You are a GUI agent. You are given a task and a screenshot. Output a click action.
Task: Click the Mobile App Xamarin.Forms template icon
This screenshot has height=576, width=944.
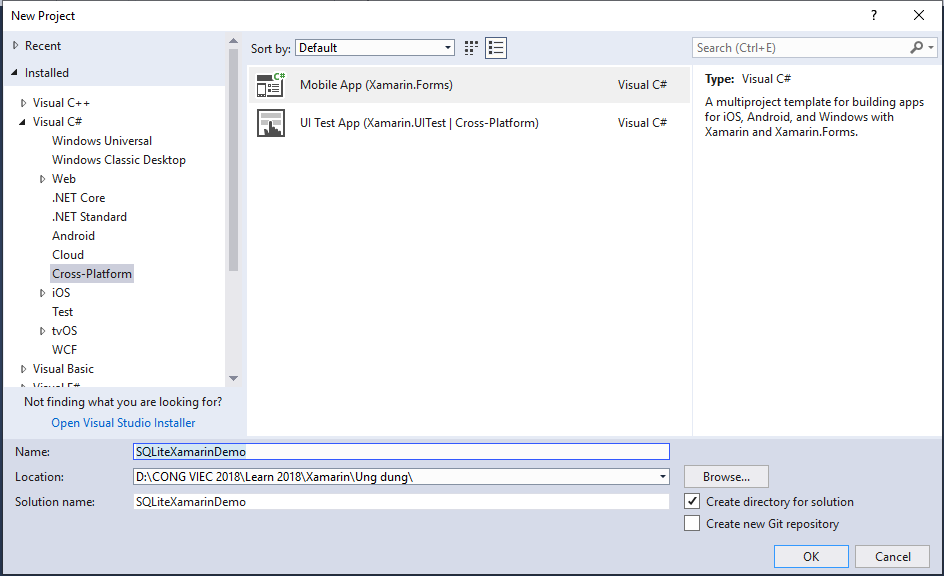point(270,85)
